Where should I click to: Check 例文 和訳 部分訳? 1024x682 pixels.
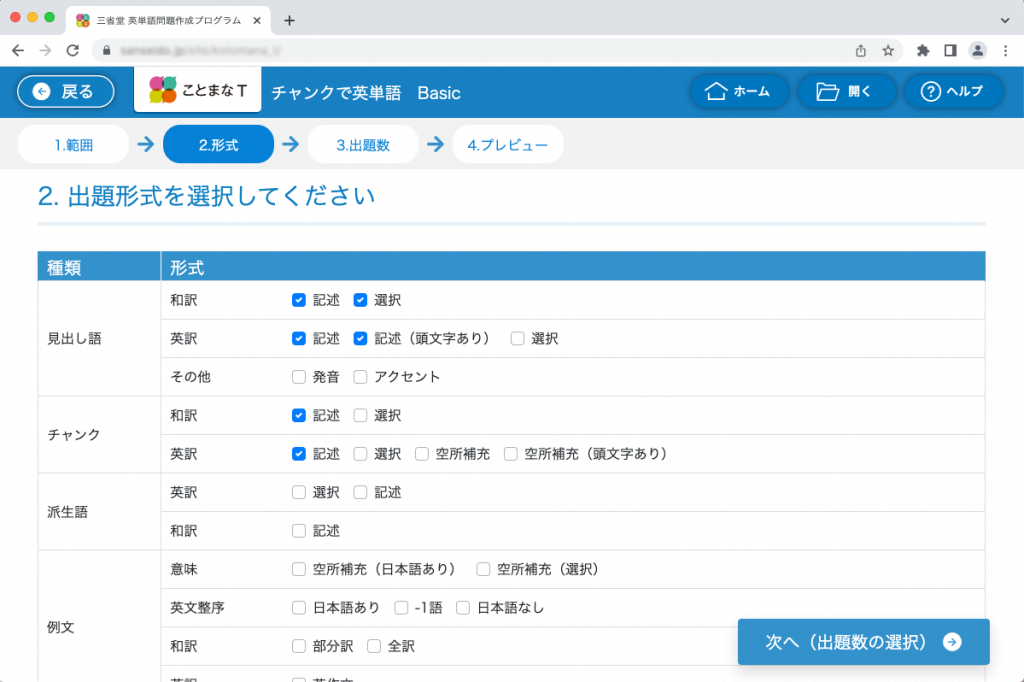pyautogui.click(x=298, y=646)
